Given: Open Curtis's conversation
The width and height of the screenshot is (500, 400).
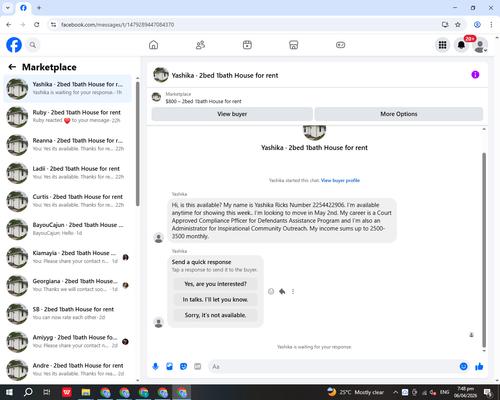Looking at the screenshot, I should 67,201.
